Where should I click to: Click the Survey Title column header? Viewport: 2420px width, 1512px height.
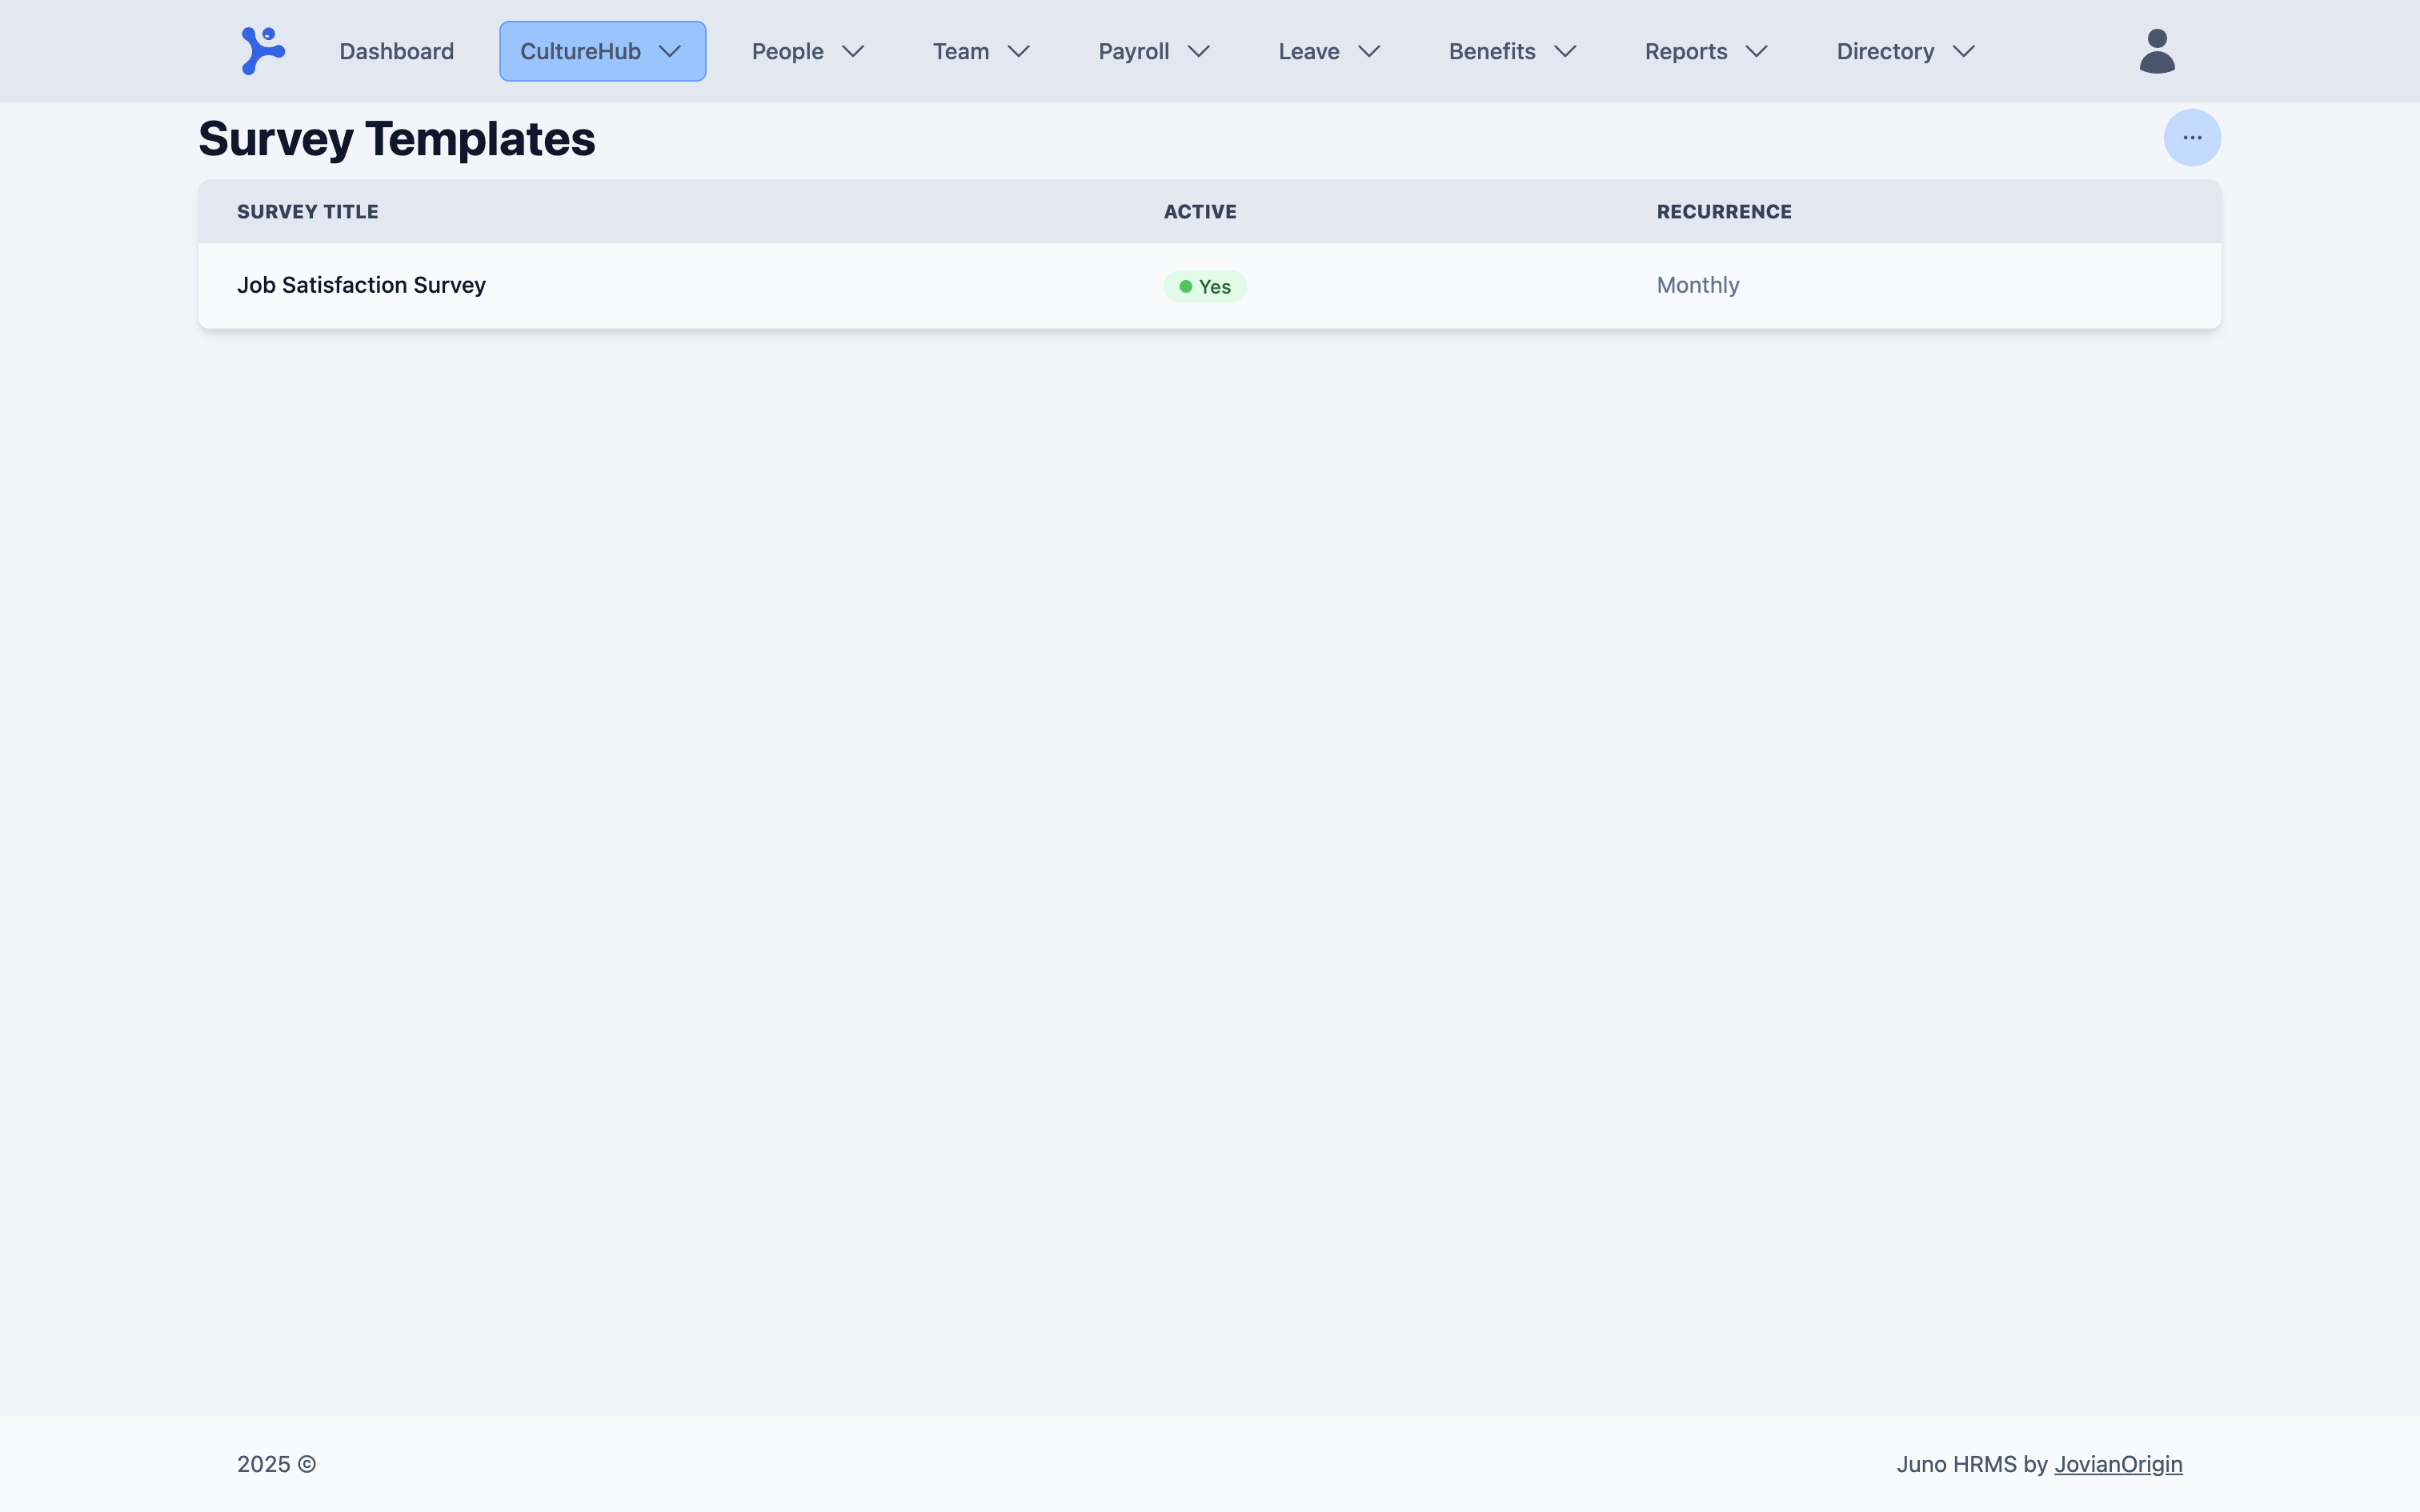click(307, 212)
